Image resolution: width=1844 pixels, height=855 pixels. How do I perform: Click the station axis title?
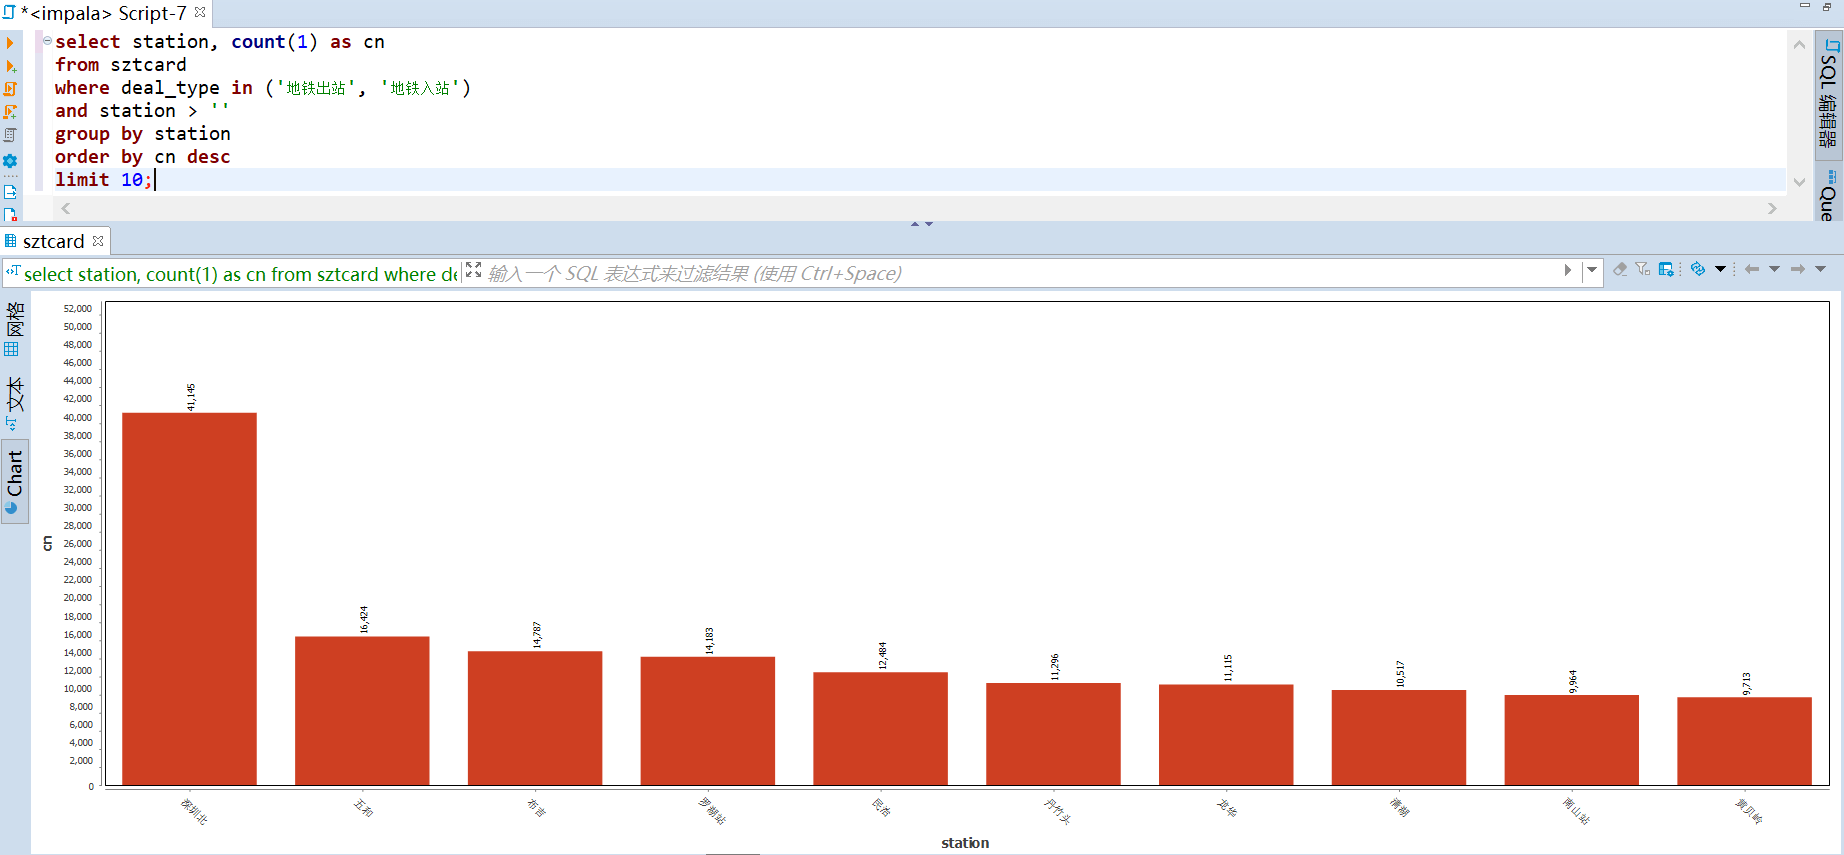coord(965,843)
